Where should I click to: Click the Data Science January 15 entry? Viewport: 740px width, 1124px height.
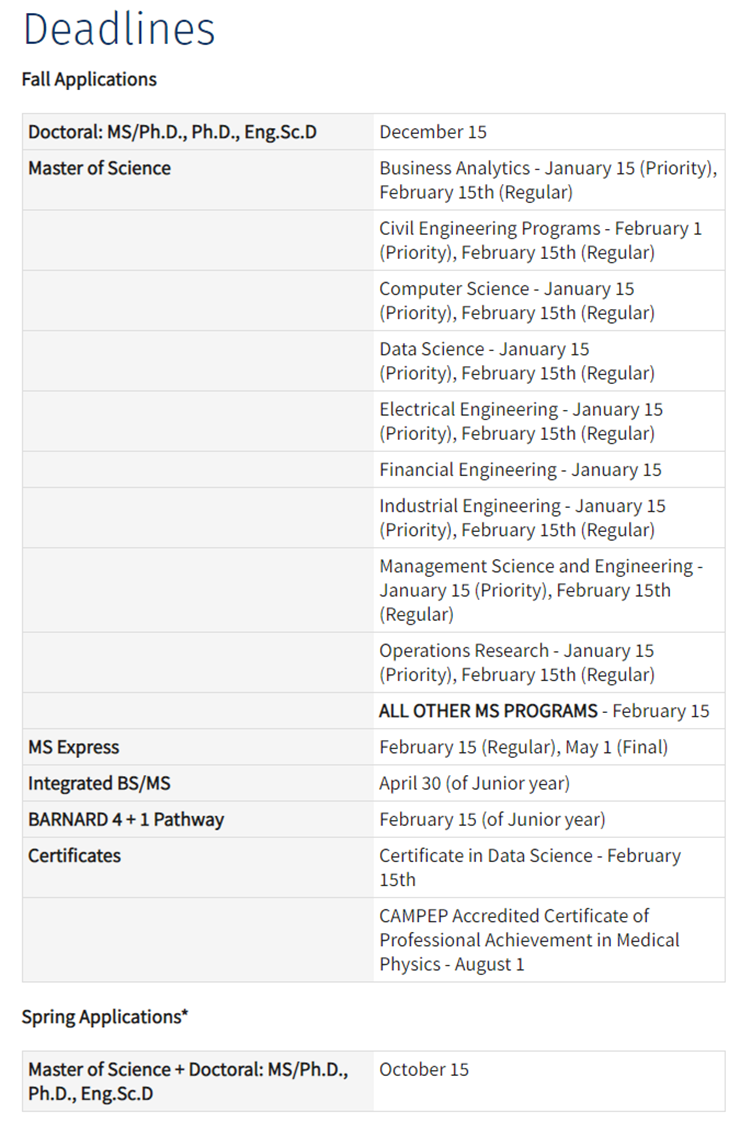point(516,361)
